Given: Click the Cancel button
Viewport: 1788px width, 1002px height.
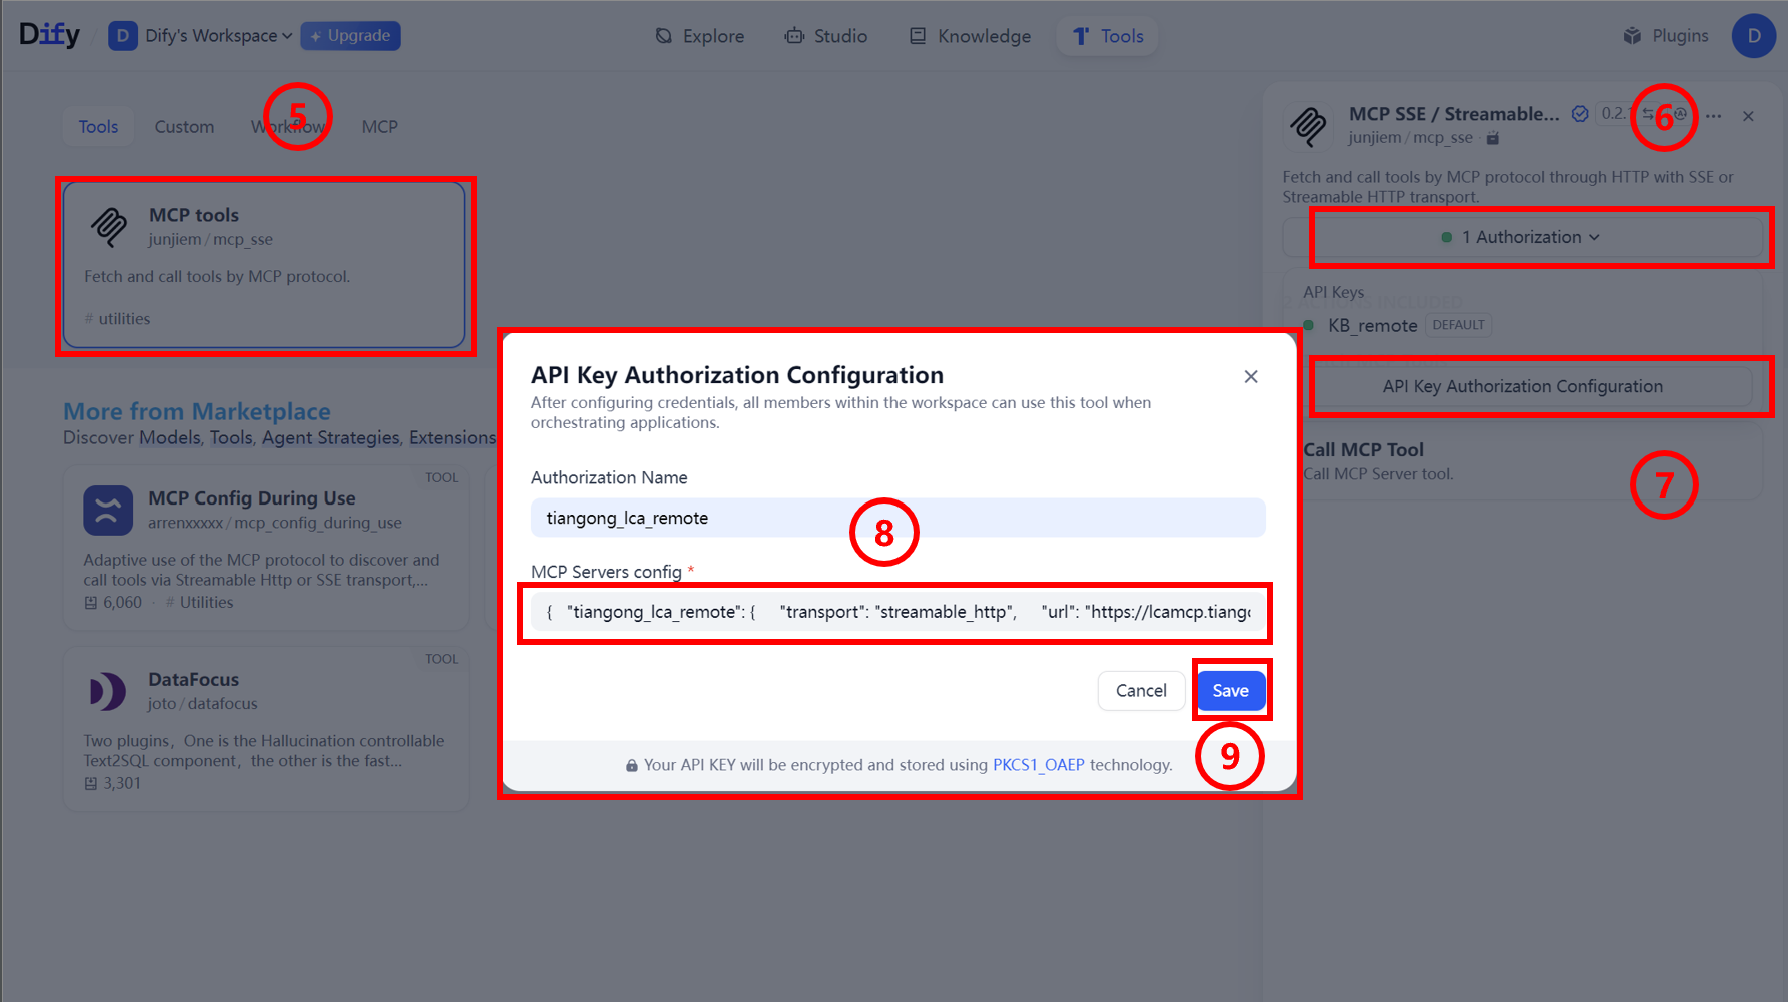Looking at the screenshot, I should [x=1140, y=691].
